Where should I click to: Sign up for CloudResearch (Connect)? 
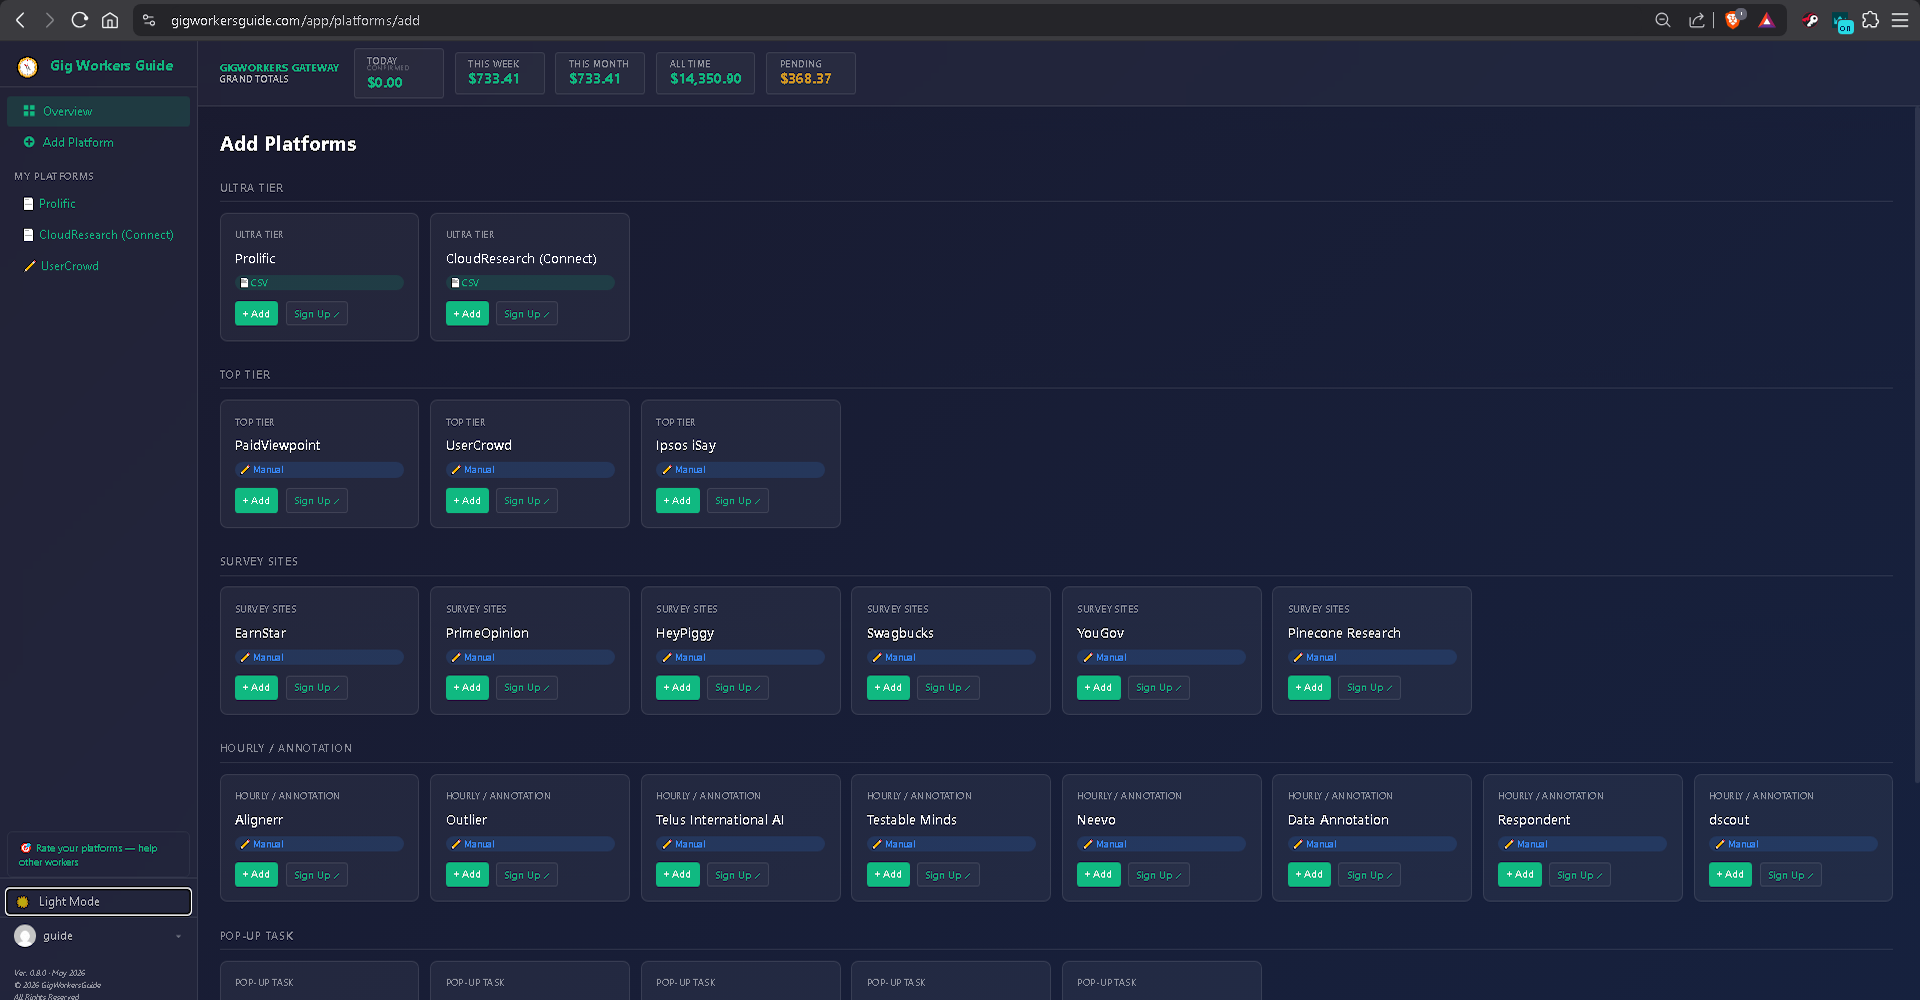pyautogui.click(x=527, y=314)
